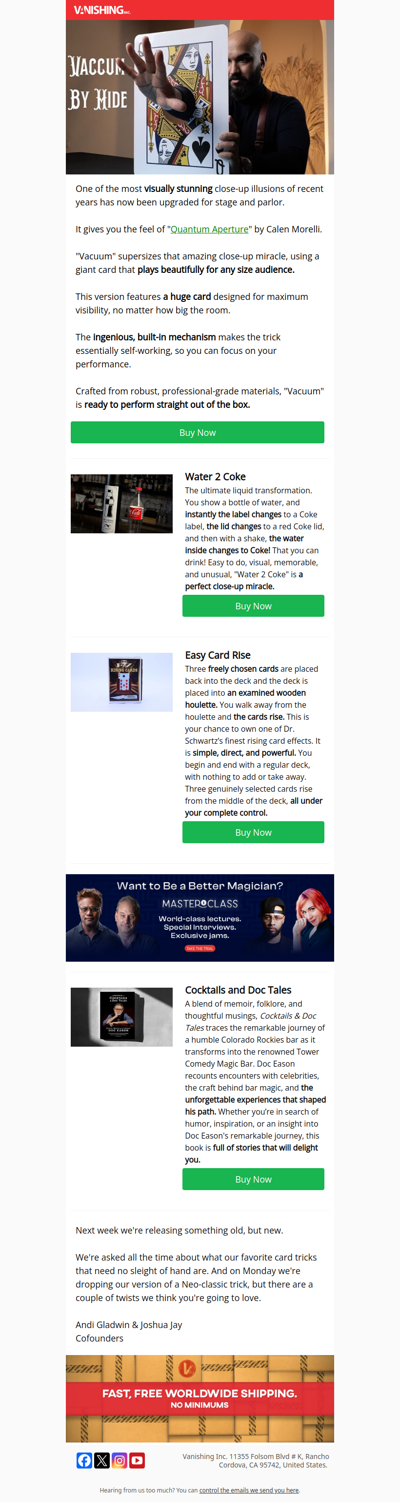Open the Instagram social icon
The width and height of the screenshot is (400, 1502).
[119, 1460]
